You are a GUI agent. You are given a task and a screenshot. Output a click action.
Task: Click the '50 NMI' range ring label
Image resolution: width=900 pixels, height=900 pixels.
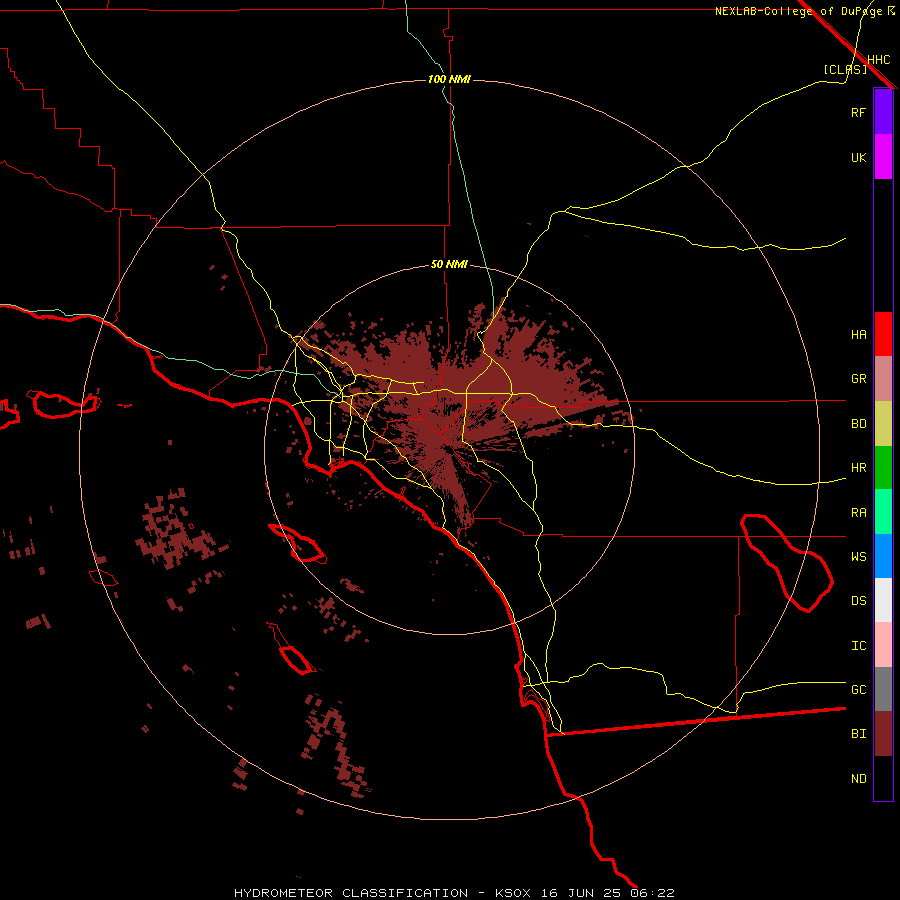coord(449,264)
